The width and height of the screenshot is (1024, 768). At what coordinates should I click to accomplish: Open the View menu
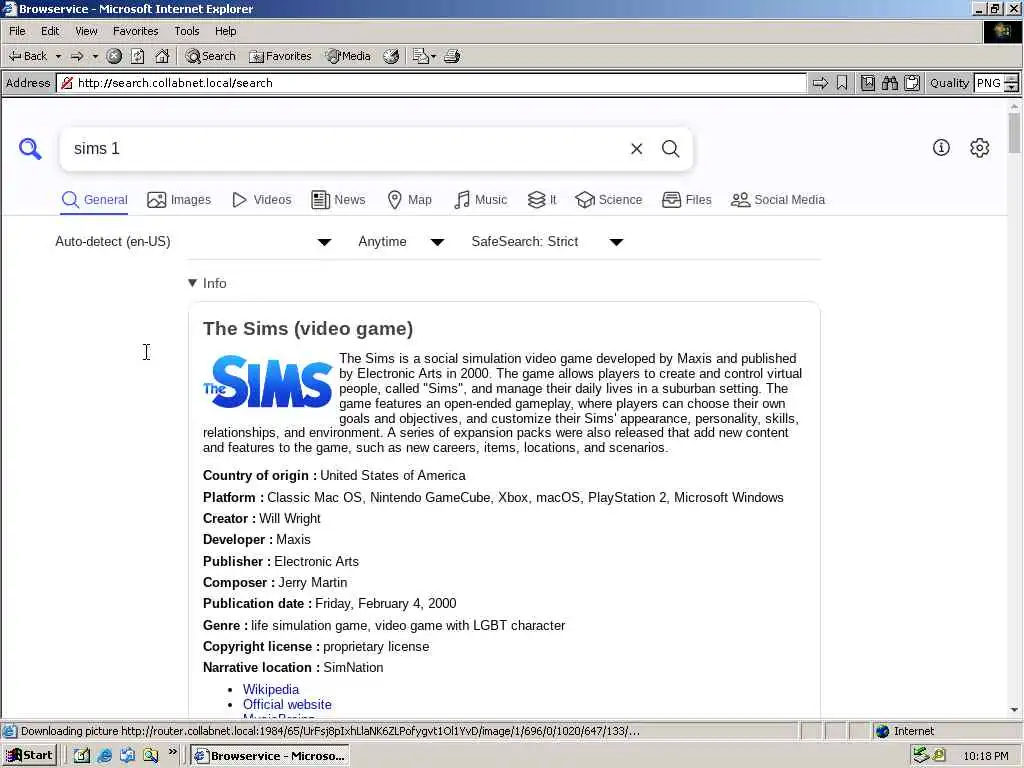[x=86, y=31]
